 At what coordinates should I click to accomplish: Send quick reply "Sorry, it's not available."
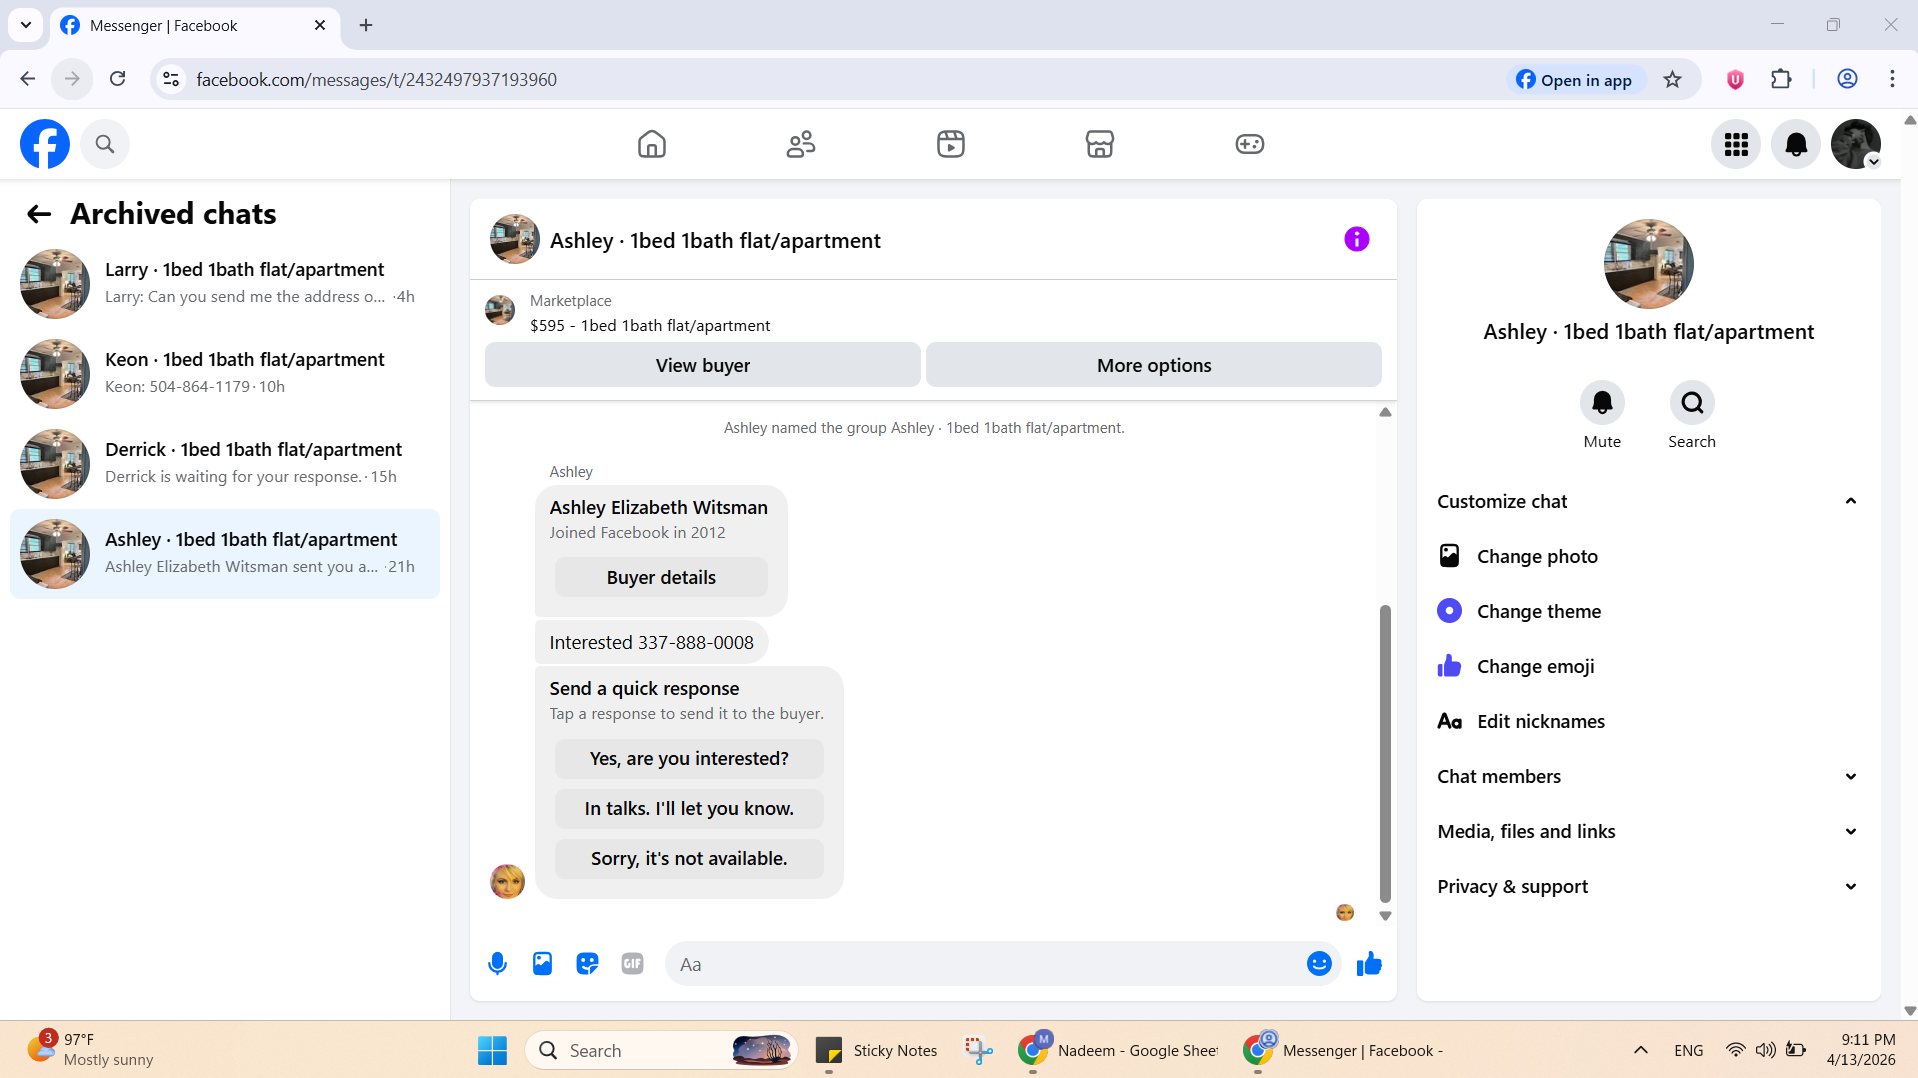689,859
